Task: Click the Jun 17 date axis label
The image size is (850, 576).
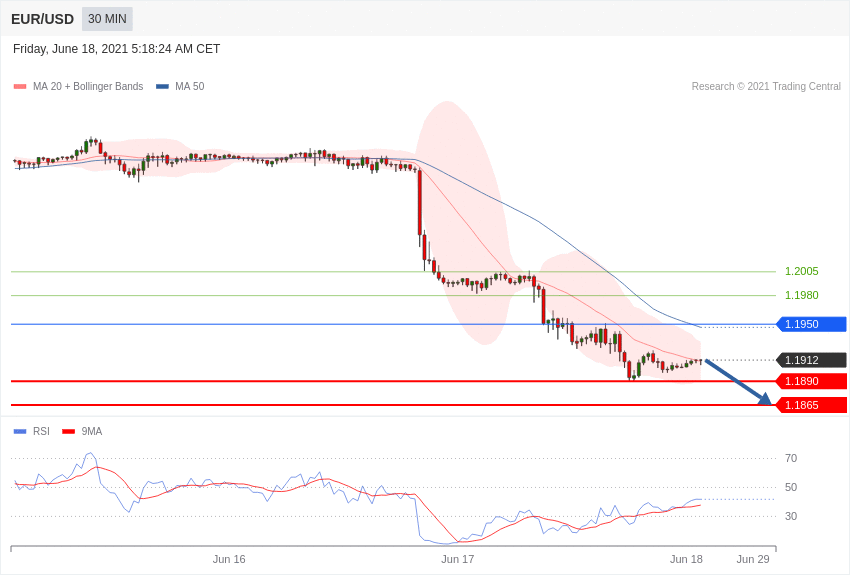Action: tap(458, 559)
